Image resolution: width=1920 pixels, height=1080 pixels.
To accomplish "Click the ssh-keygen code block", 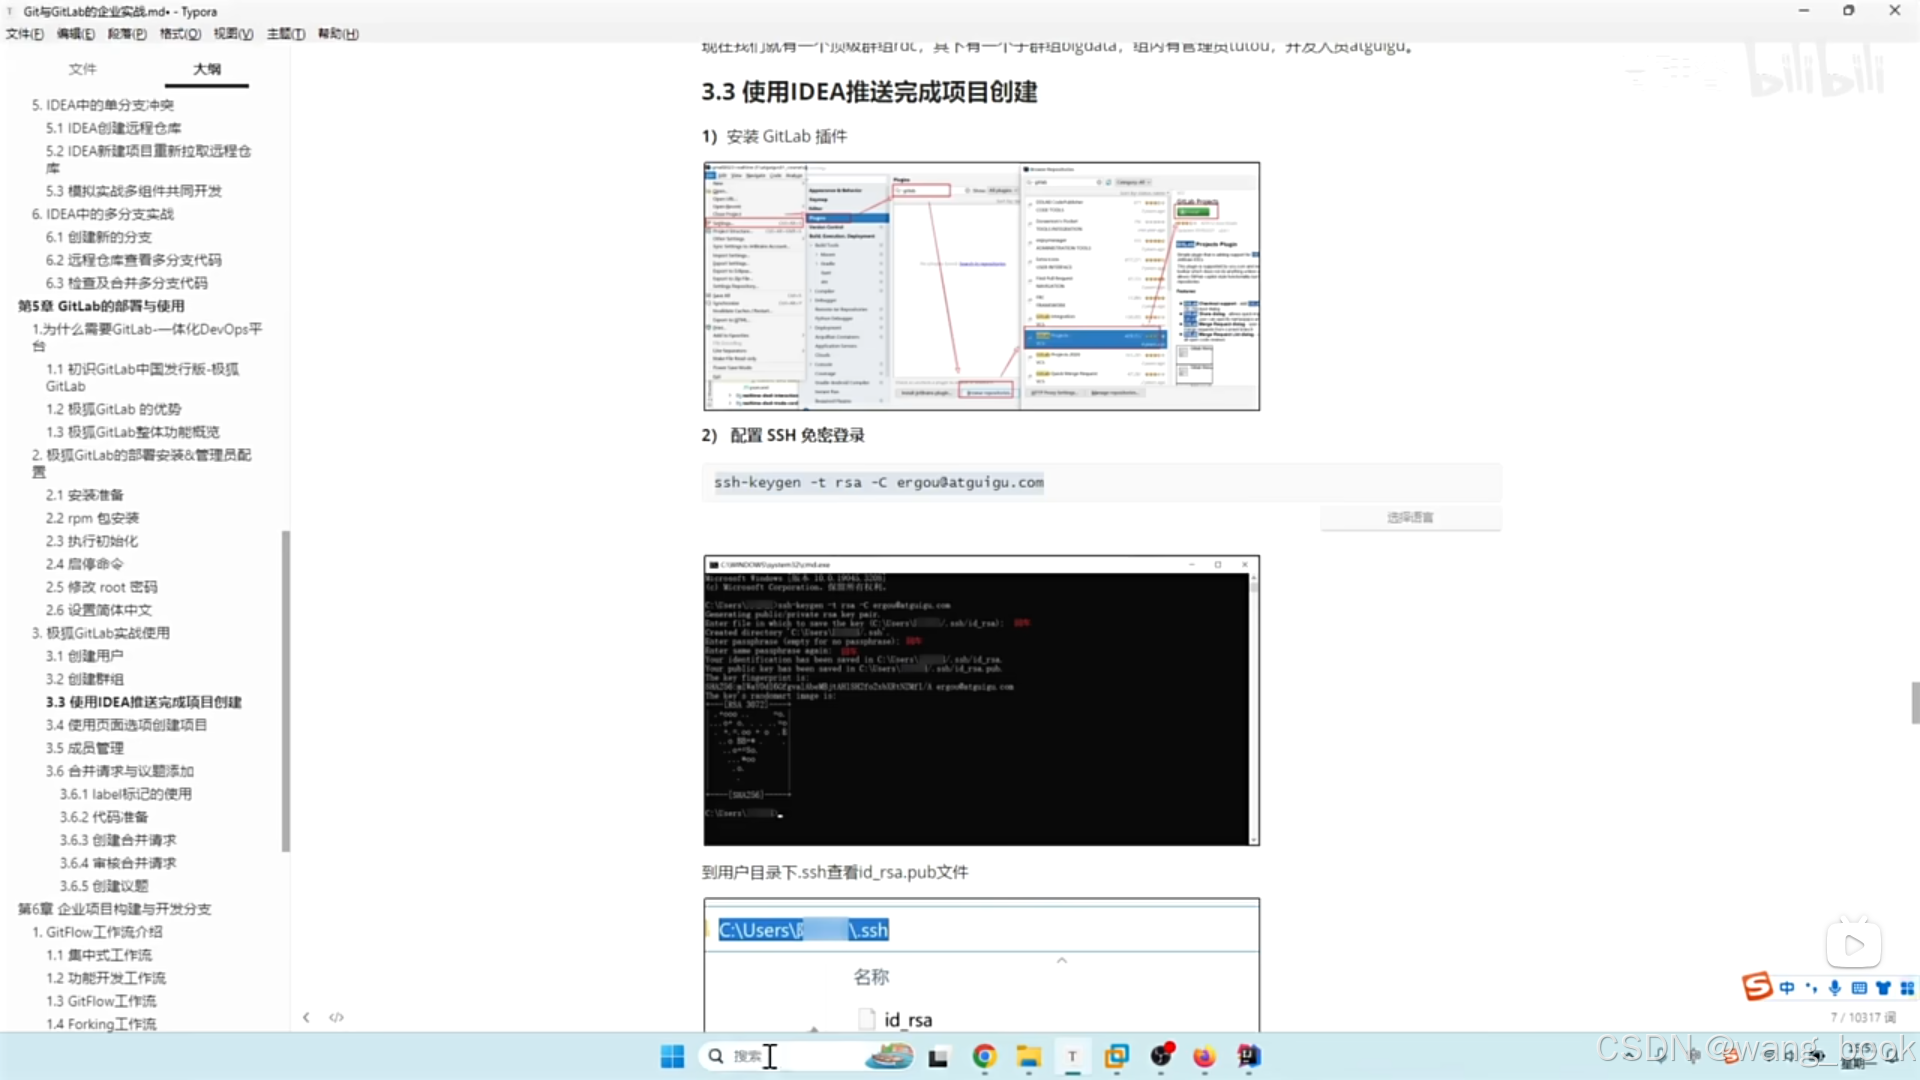I will [1101, 482].
